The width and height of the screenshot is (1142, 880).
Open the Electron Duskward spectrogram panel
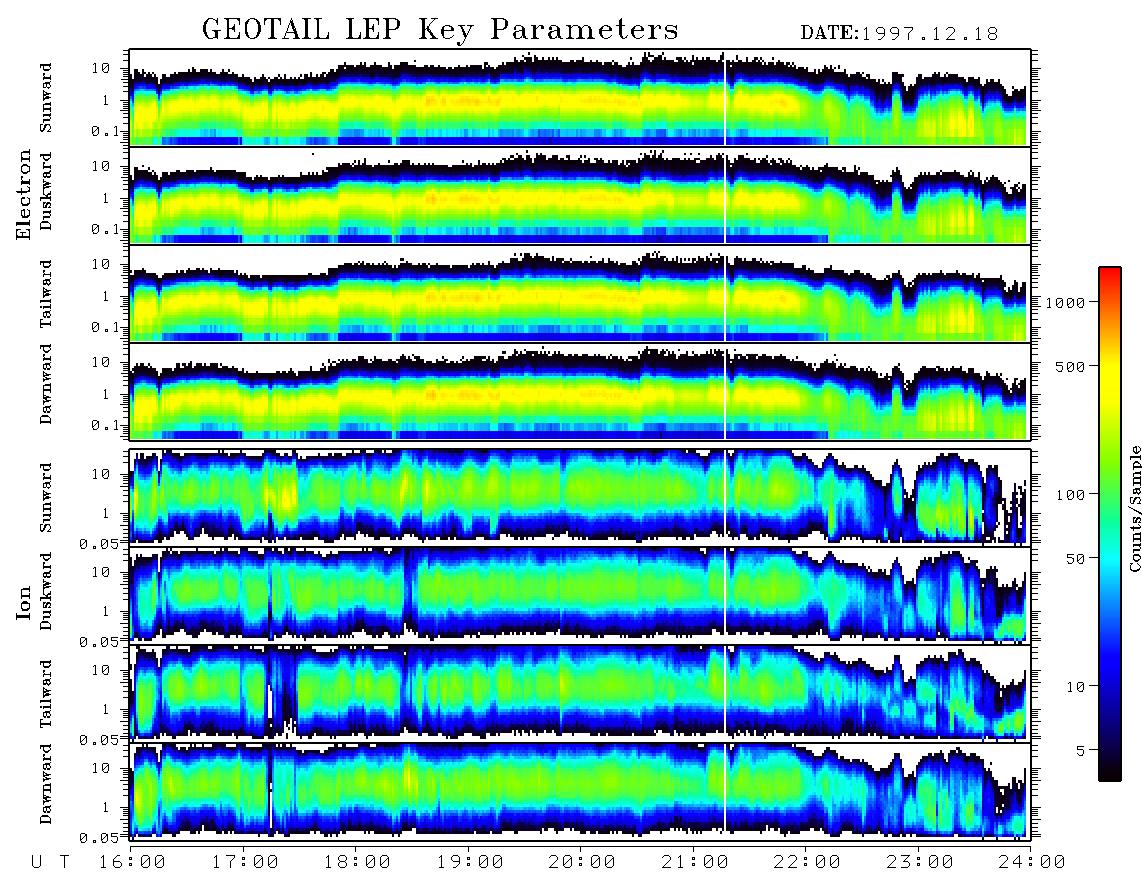pyautogui.click(x=580, y=195)
